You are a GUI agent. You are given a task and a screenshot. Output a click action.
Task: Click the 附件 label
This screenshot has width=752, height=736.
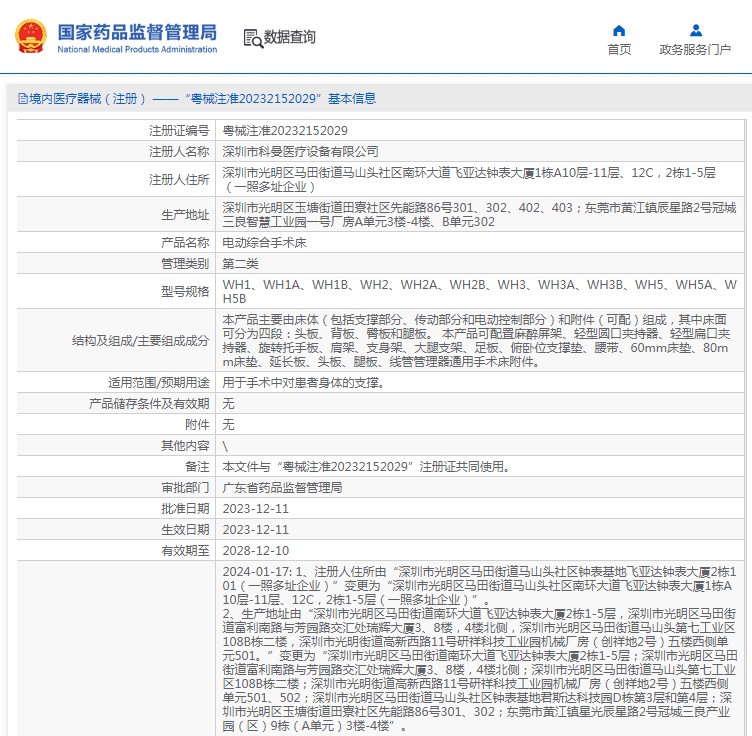click(x=197, y=425)
